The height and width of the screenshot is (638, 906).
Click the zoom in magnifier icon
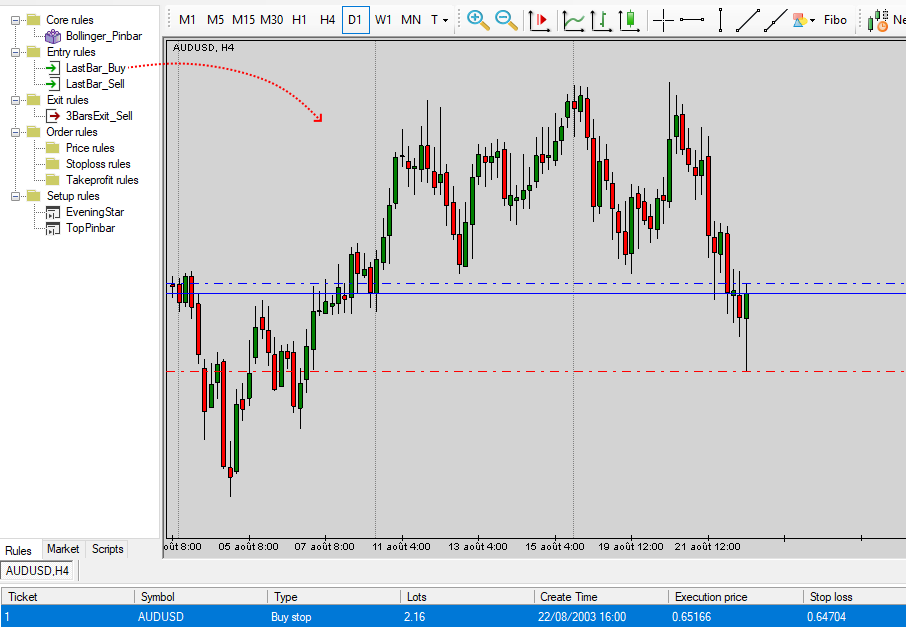pyautogui.click(x=478, y=19)
